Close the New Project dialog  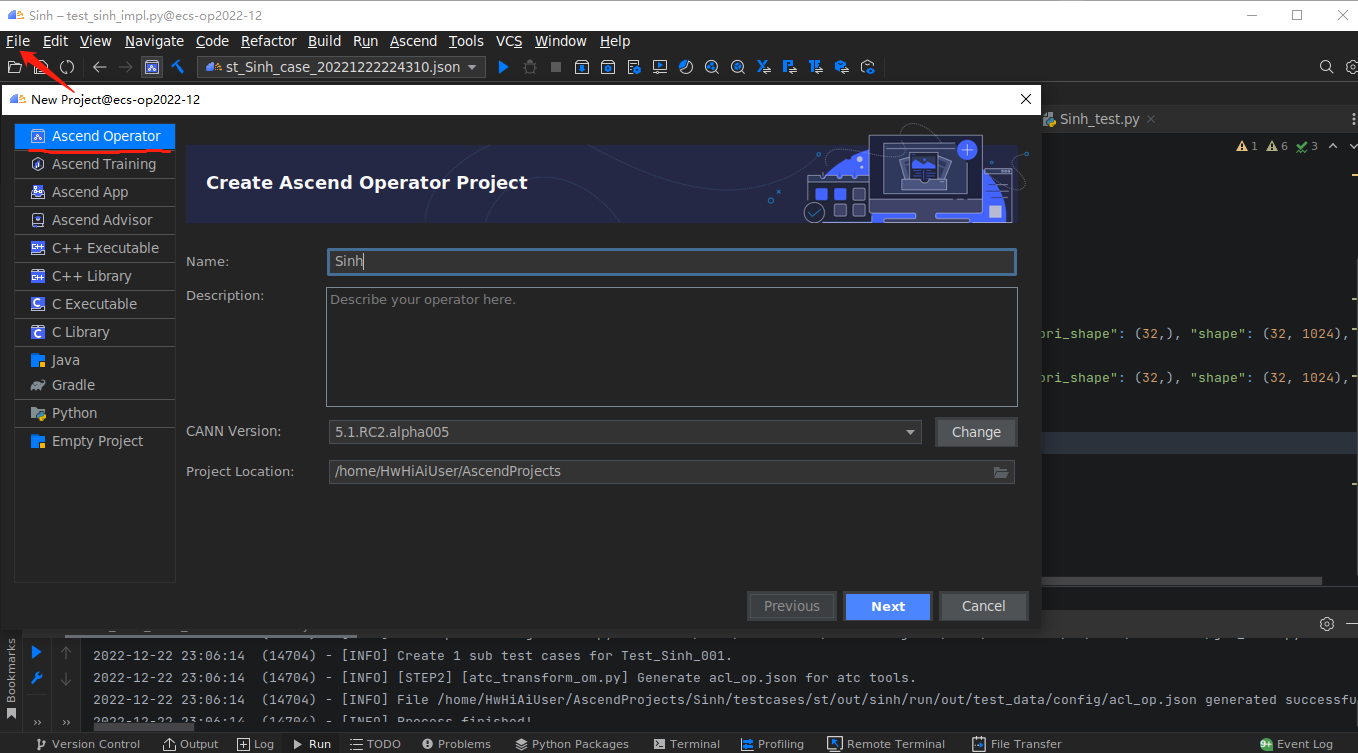click(1025, 99)
